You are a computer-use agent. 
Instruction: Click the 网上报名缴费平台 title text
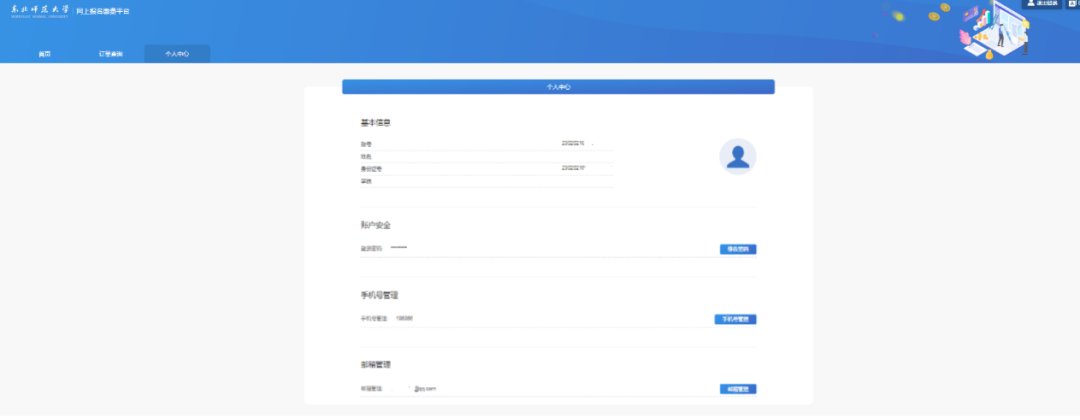(x=104, y=11)
